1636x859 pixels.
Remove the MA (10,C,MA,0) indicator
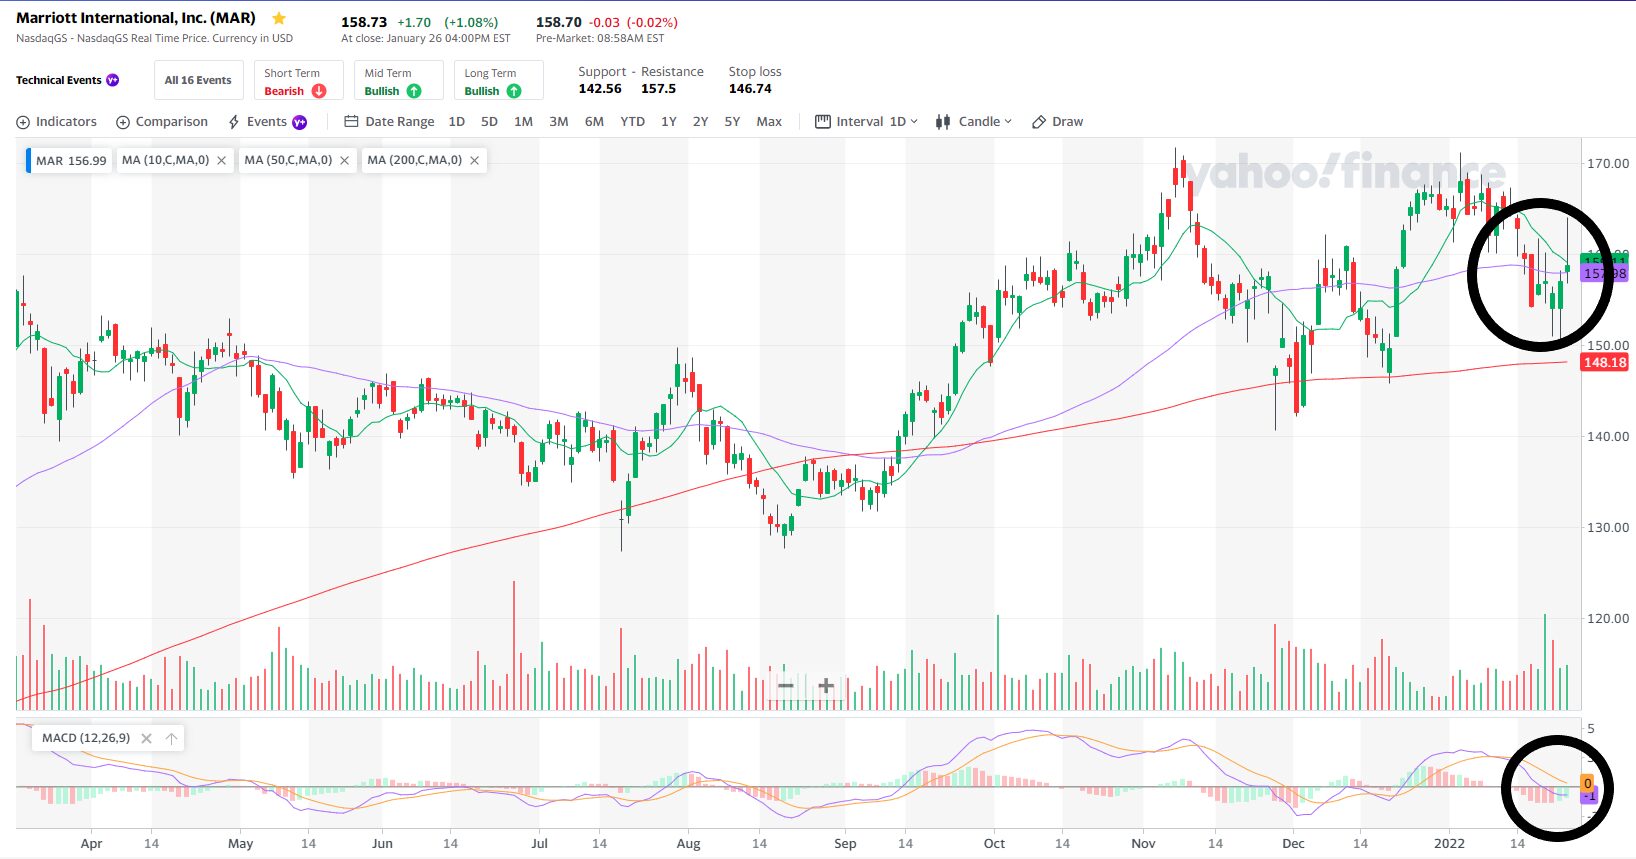coord(222,160)
